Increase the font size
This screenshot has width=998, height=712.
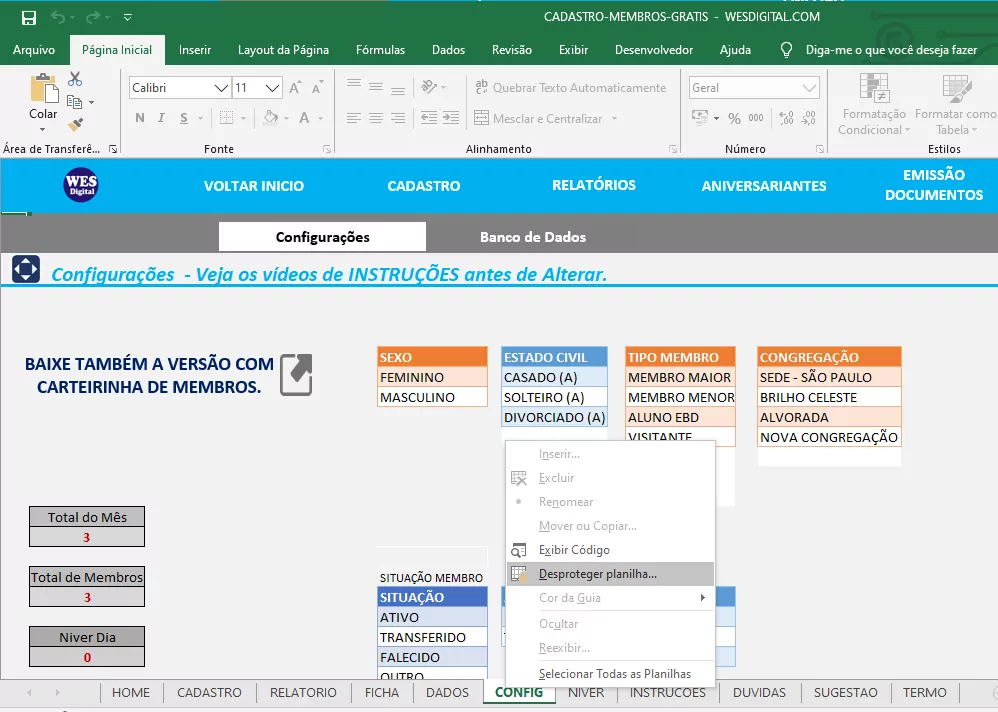[x=295, y=88]
